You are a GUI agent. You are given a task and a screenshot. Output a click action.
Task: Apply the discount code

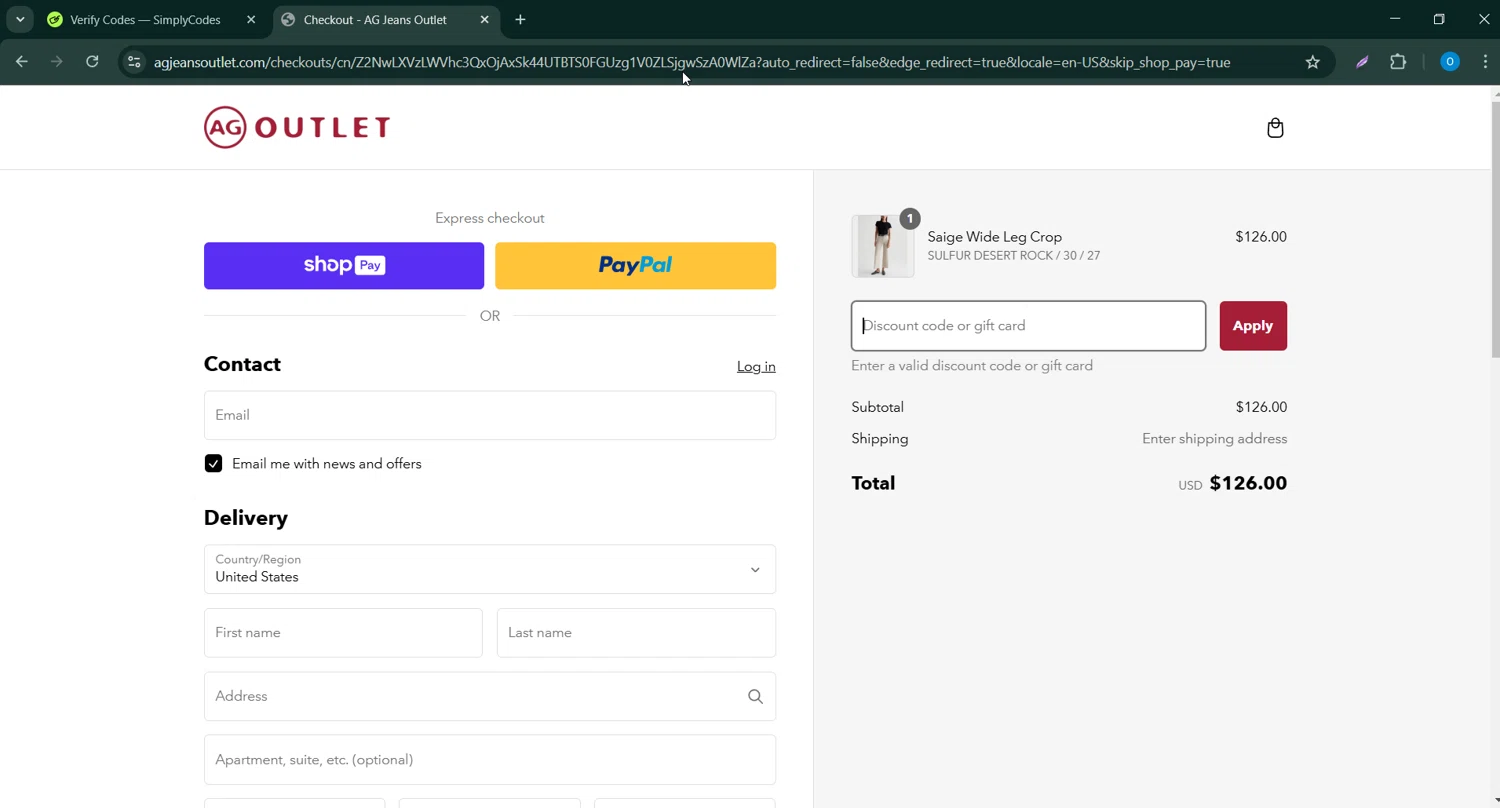1253,326
